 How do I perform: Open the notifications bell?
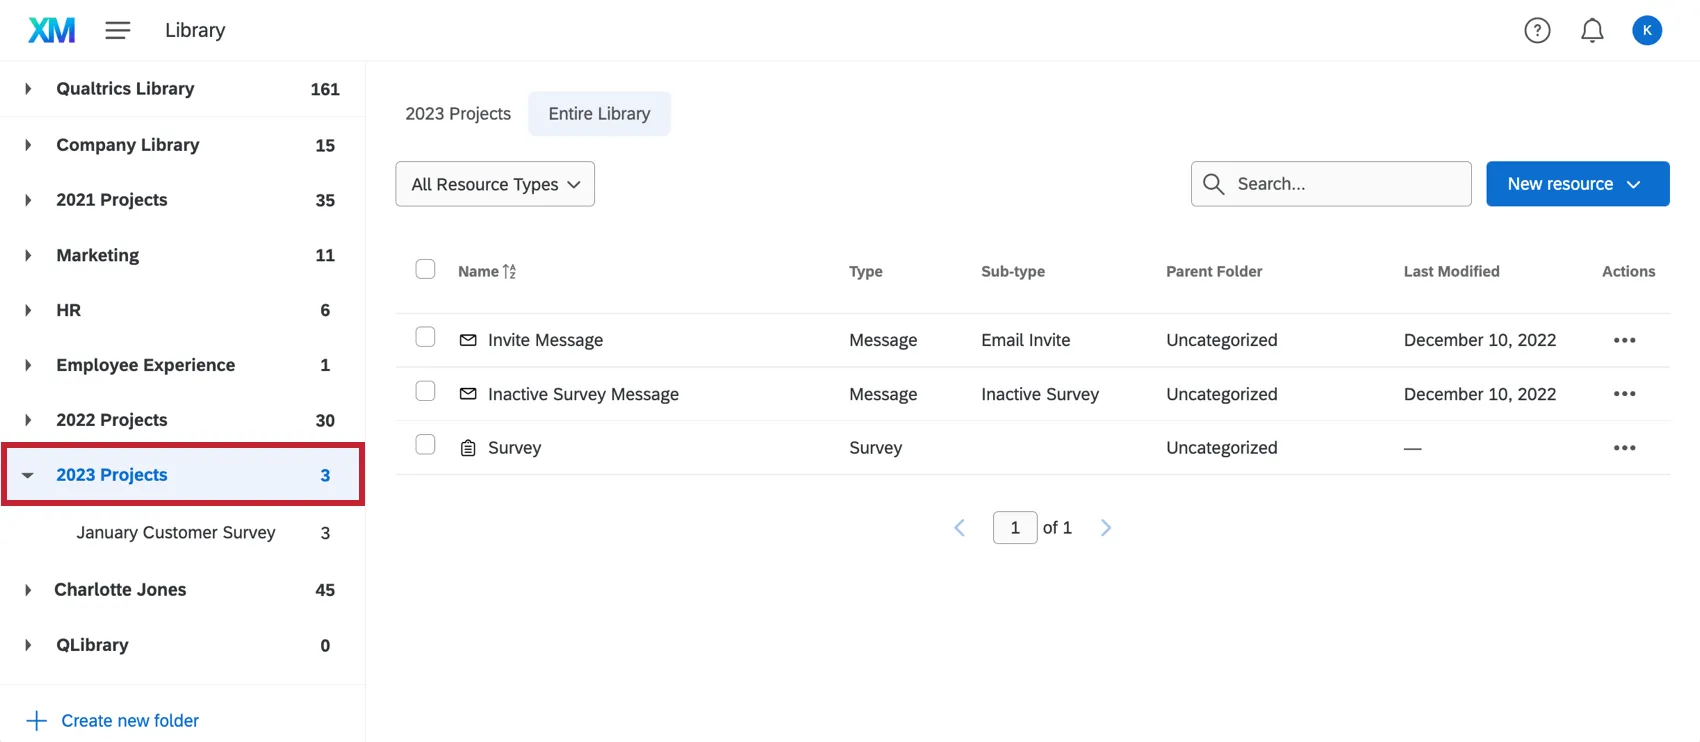[1592, 31]
